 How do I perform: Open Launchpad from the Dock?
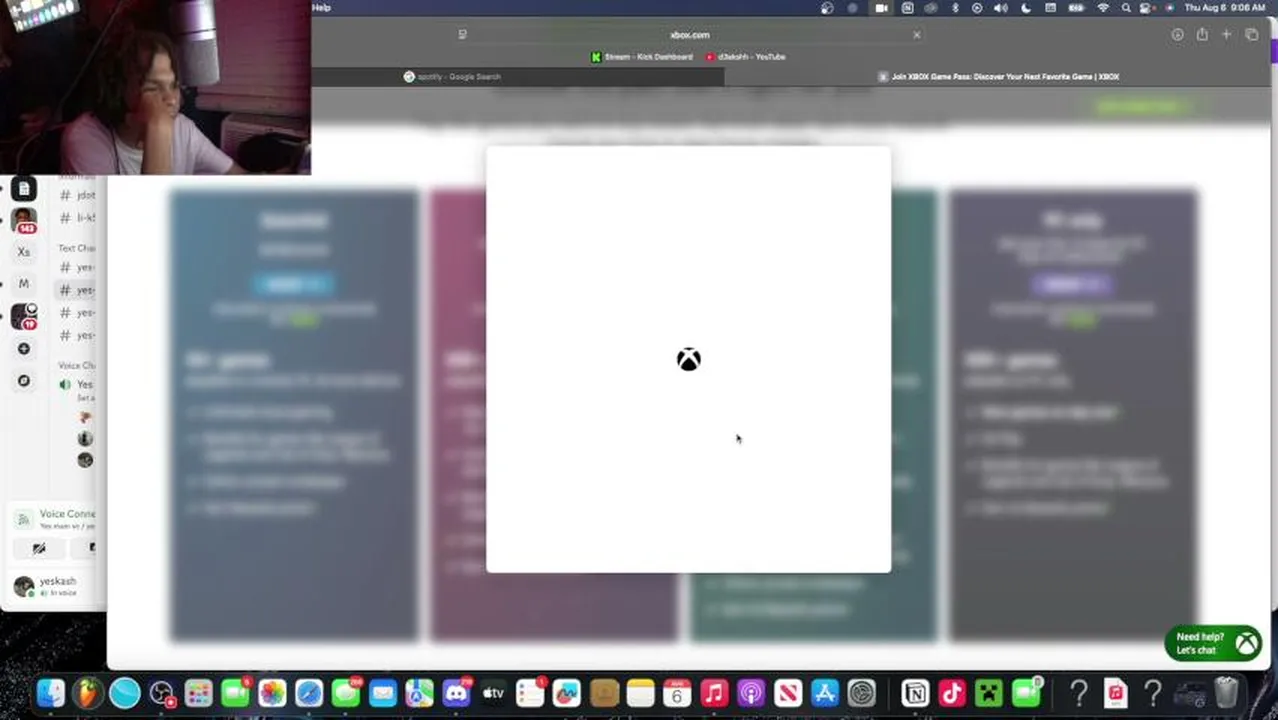(x=198, y=693)
